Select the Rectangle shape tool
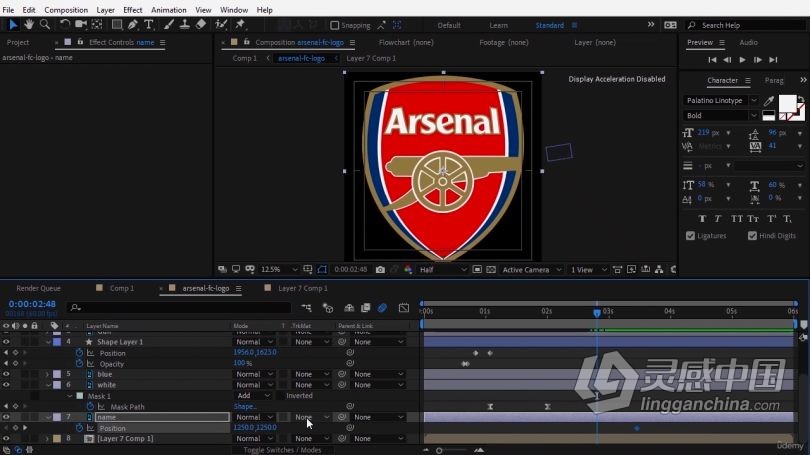The height and width of the screenshot is (455, 810). [x=117, y=24]
